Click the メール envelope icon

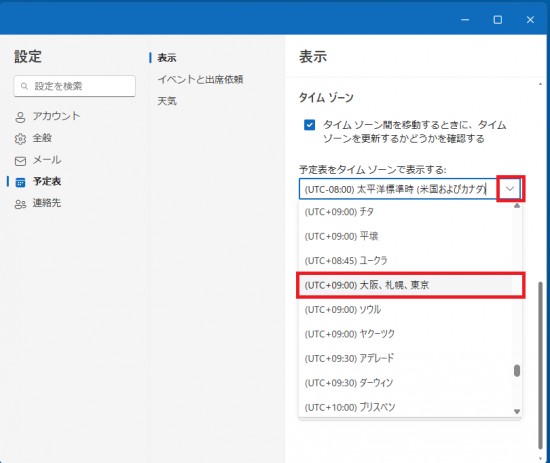point(20,161)
